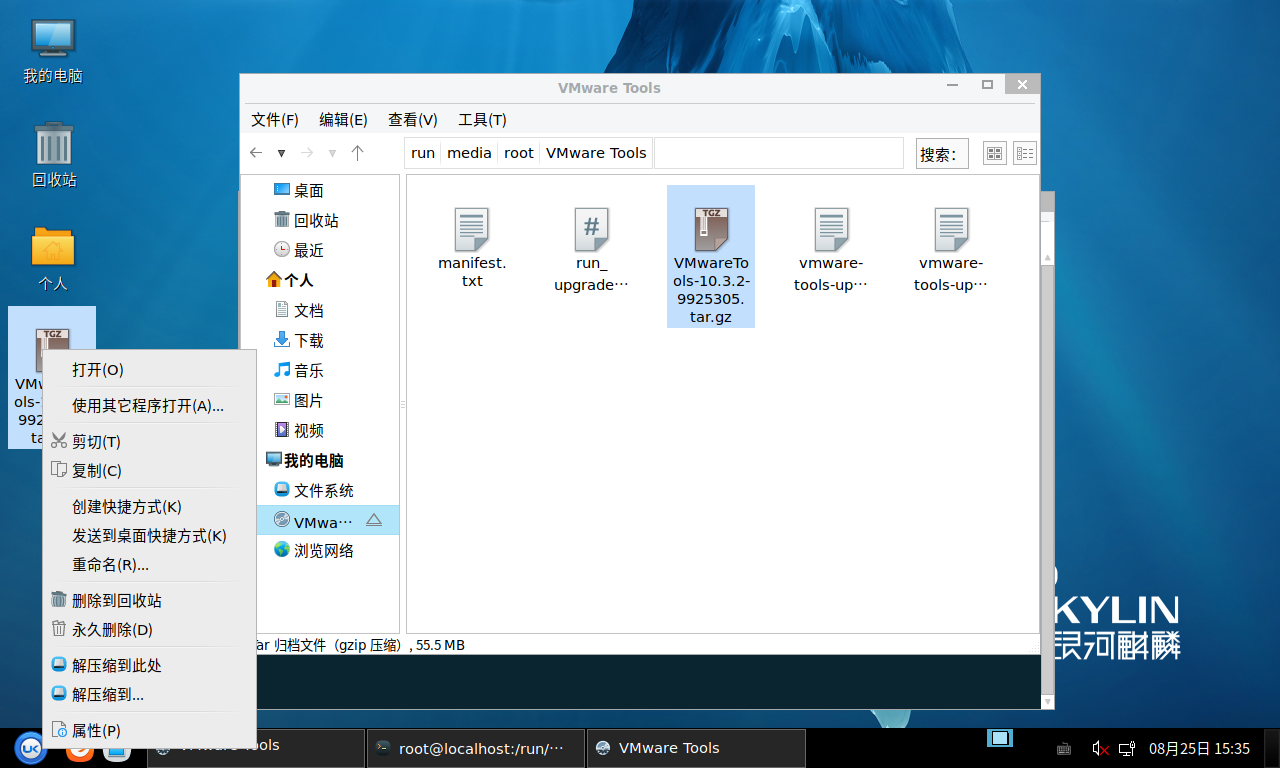Open the 编辑(E) menu
Image resolution: width=1280 pixels, height=768 pixels.
tap(343, 120)
